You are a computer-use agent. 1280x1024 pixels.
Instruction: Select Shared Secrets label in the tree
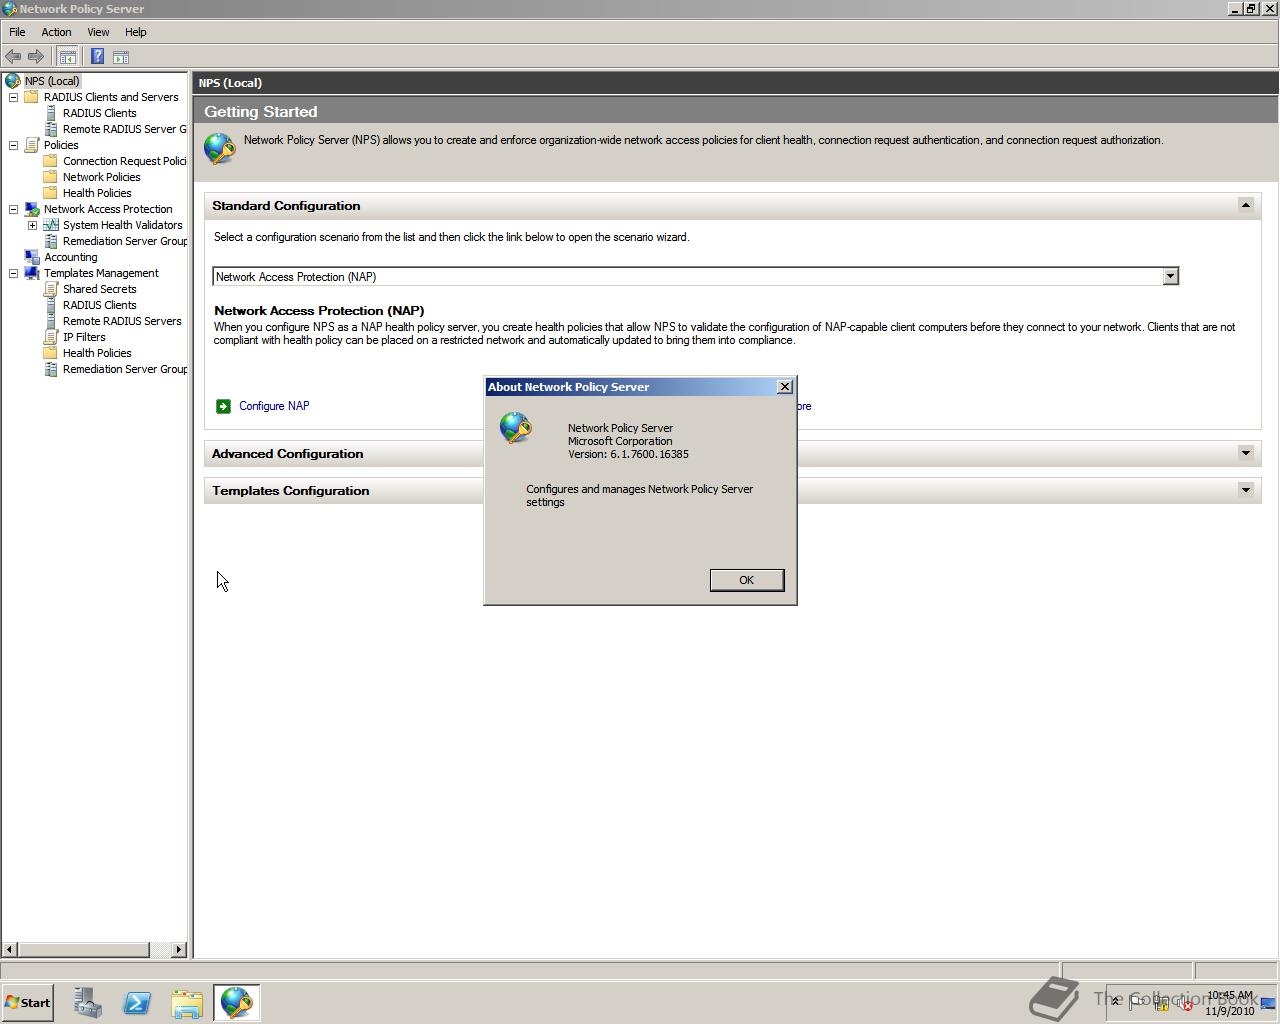pyautogui.click(x=99, y=289)
